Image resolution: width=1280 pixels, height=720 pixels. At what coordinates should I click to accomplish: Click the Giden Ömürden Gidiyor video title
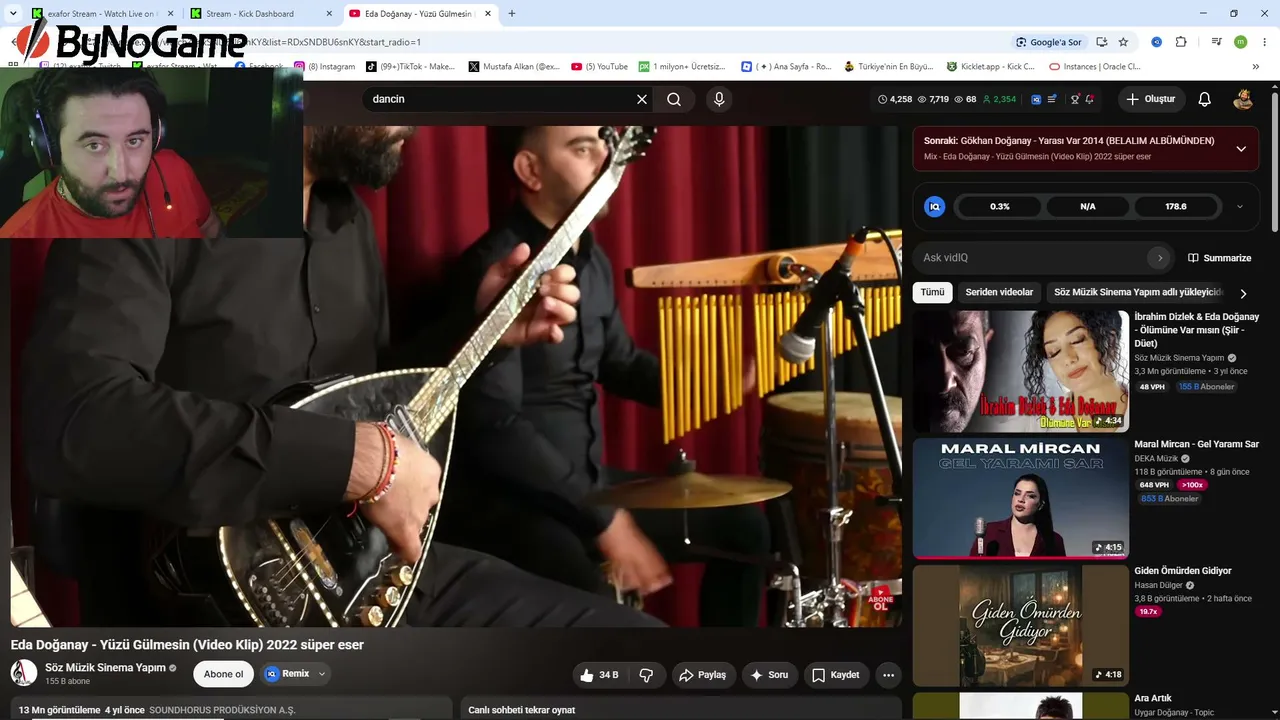click(x=1183, y=571)
